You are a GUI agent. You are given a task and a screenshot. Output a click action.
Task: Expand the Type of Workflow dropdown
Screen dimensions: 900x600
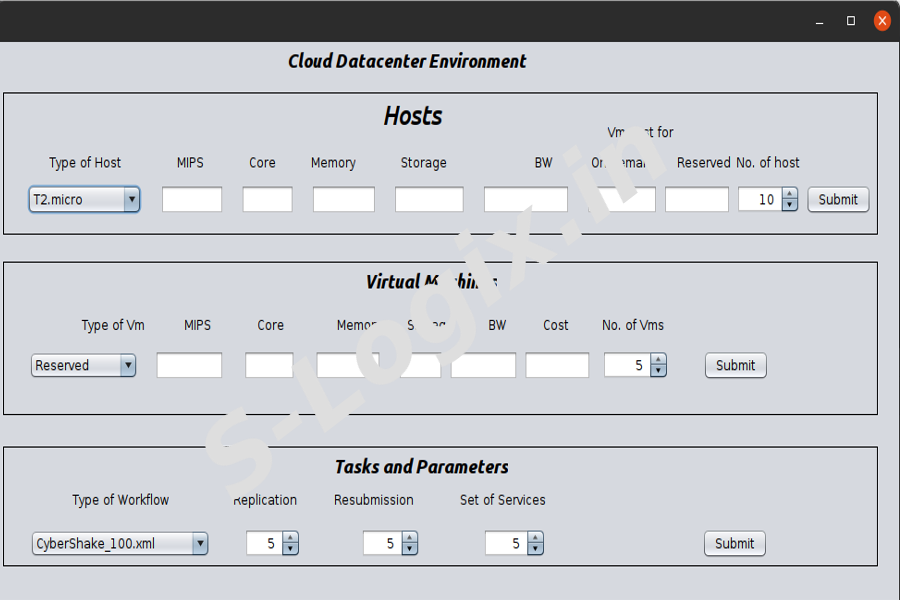120,544
